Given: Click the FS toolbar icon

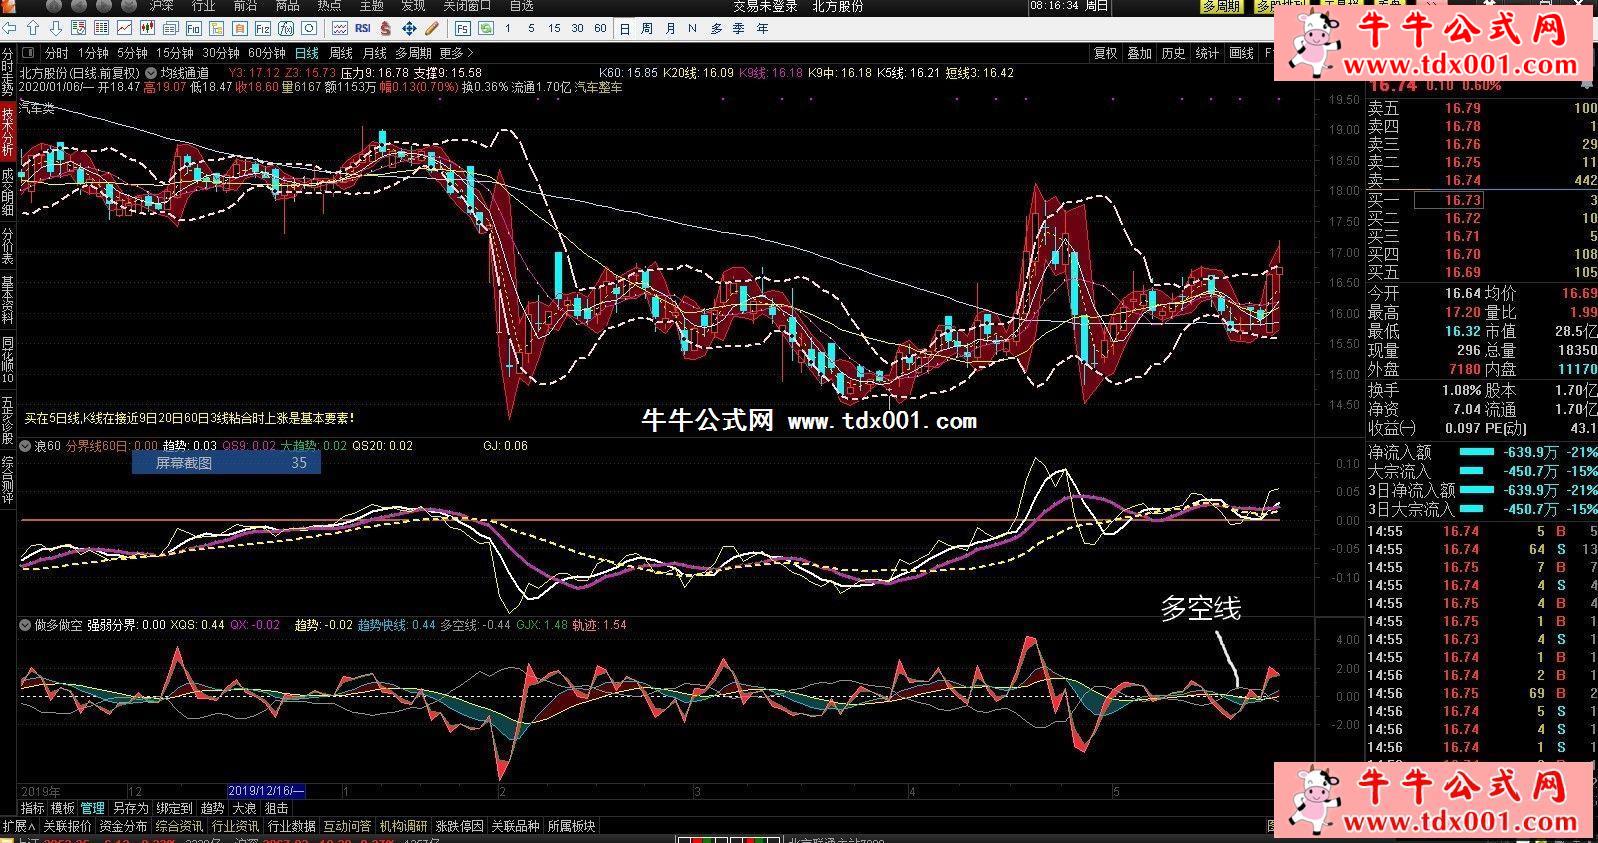Looking at the screenshot, I should (x=462, y=29).
